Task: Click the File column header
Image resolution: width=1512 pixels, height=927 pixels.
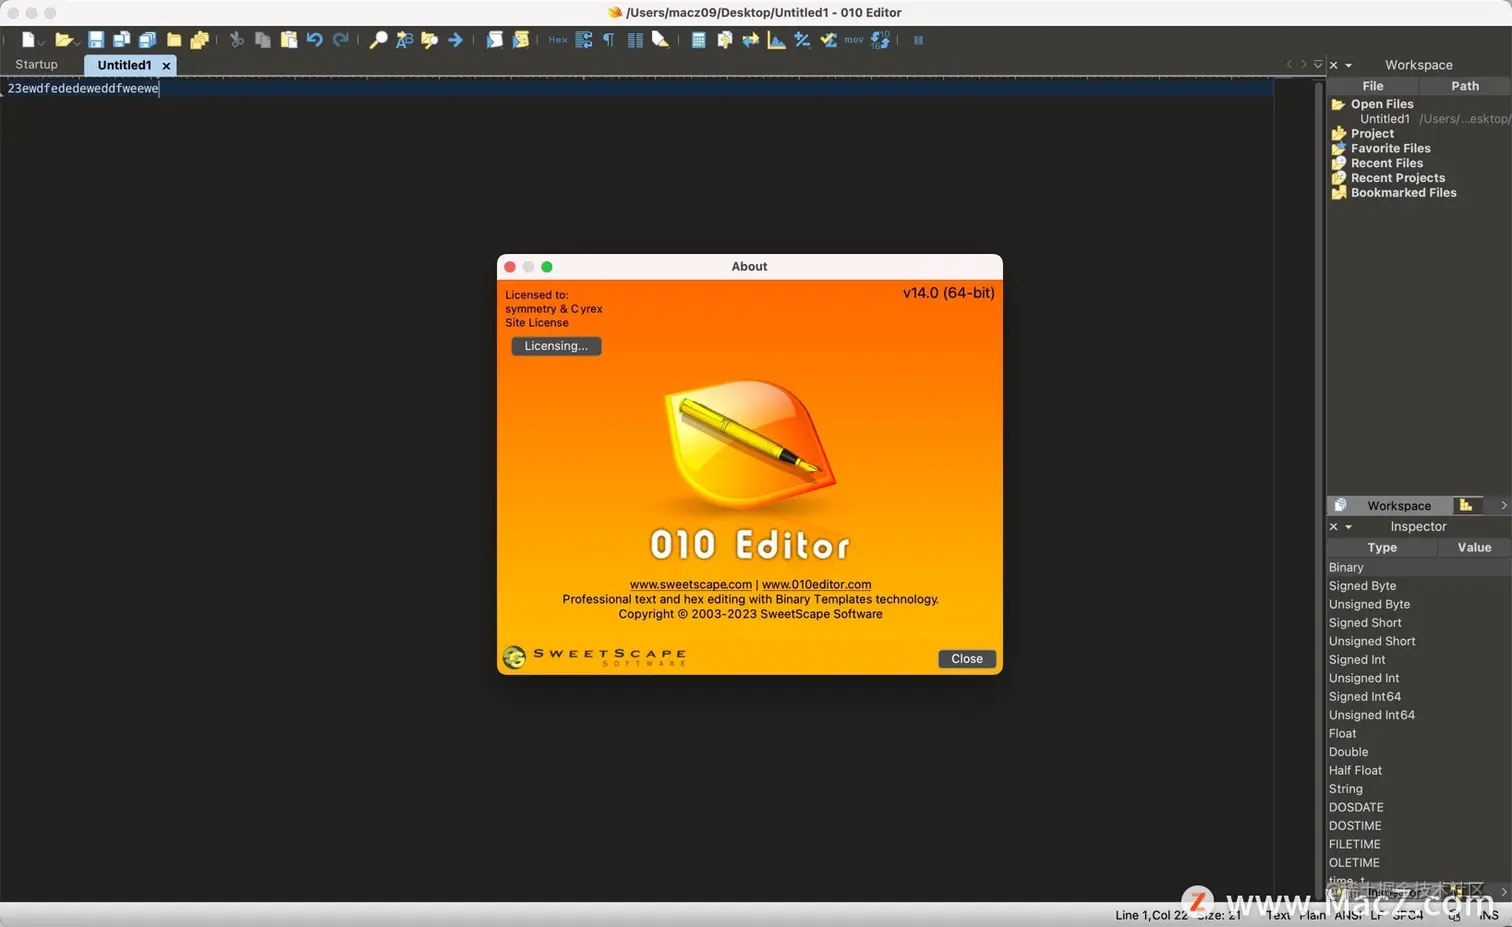Action: point(1373,86)
